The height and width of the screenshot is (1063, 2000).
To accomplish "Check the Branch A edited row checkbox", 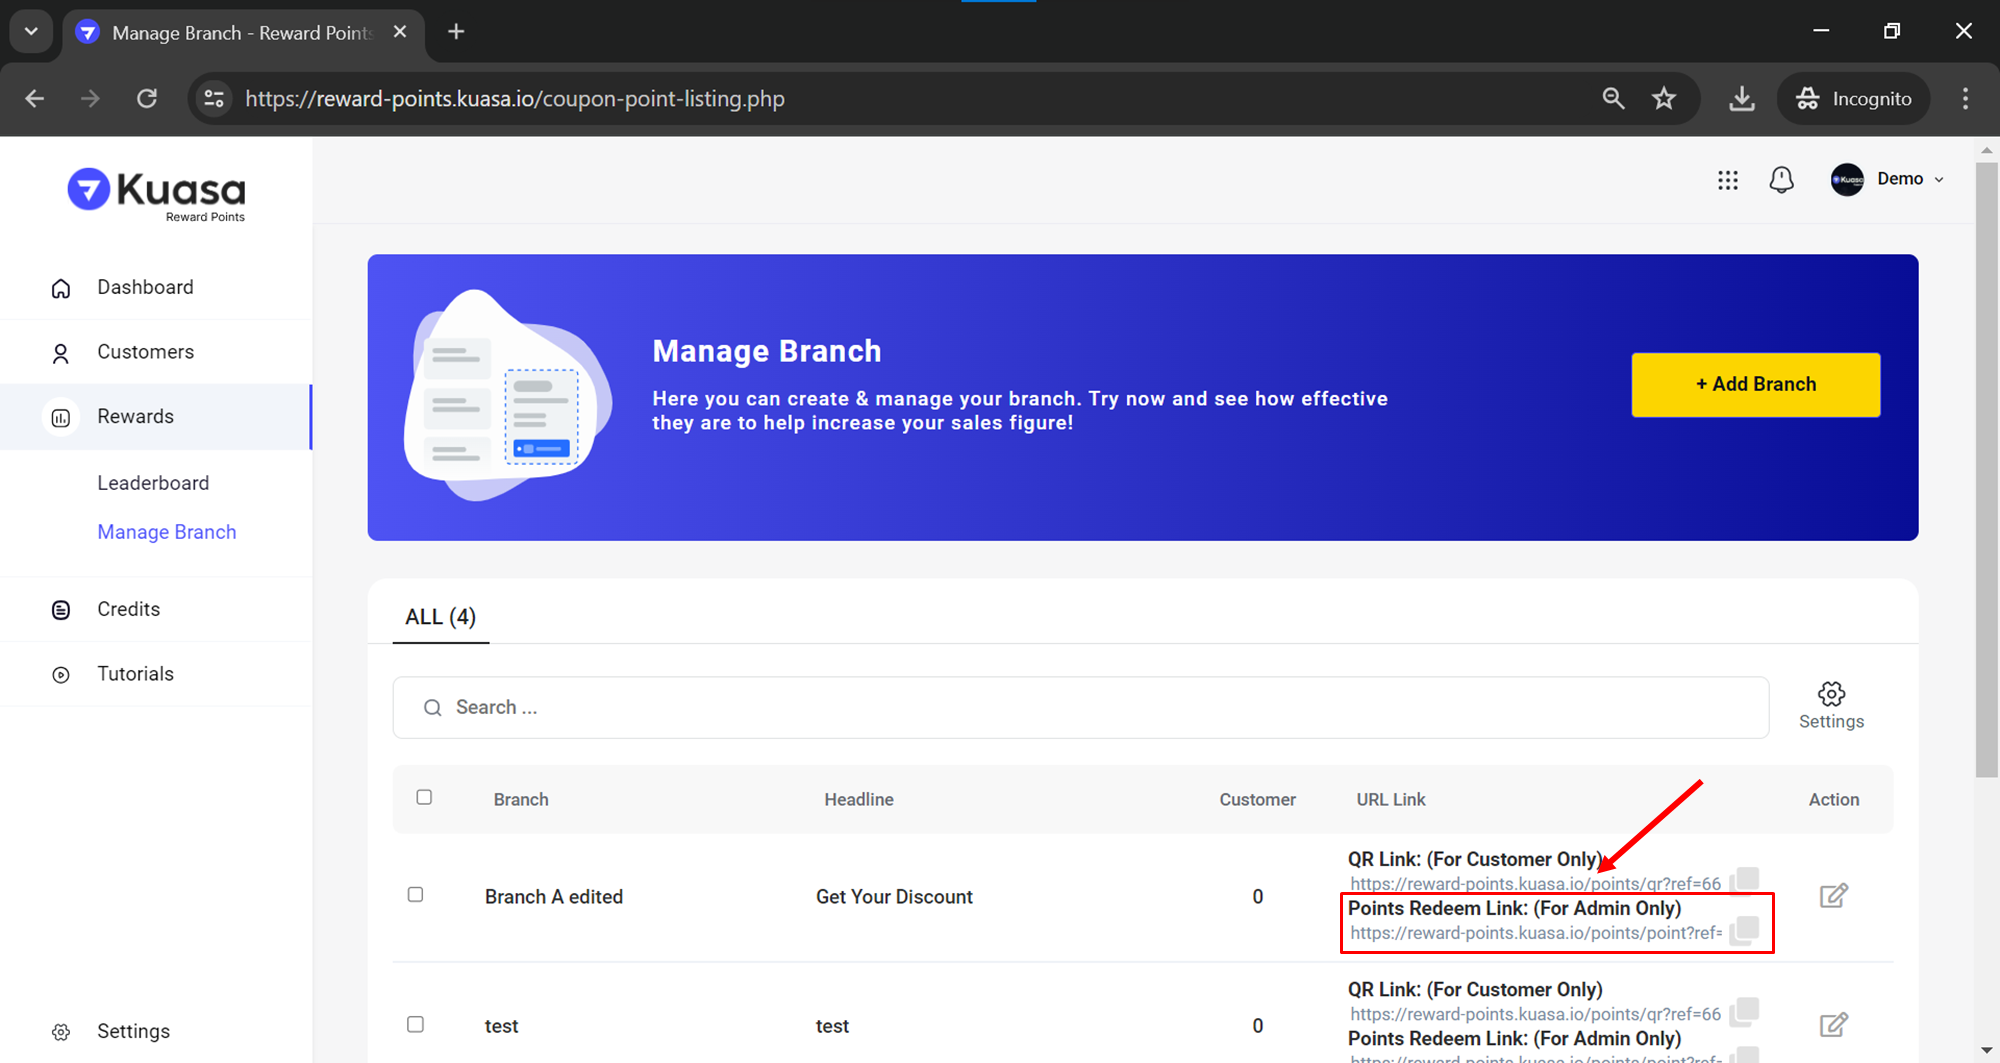I will tap(416, 895).
